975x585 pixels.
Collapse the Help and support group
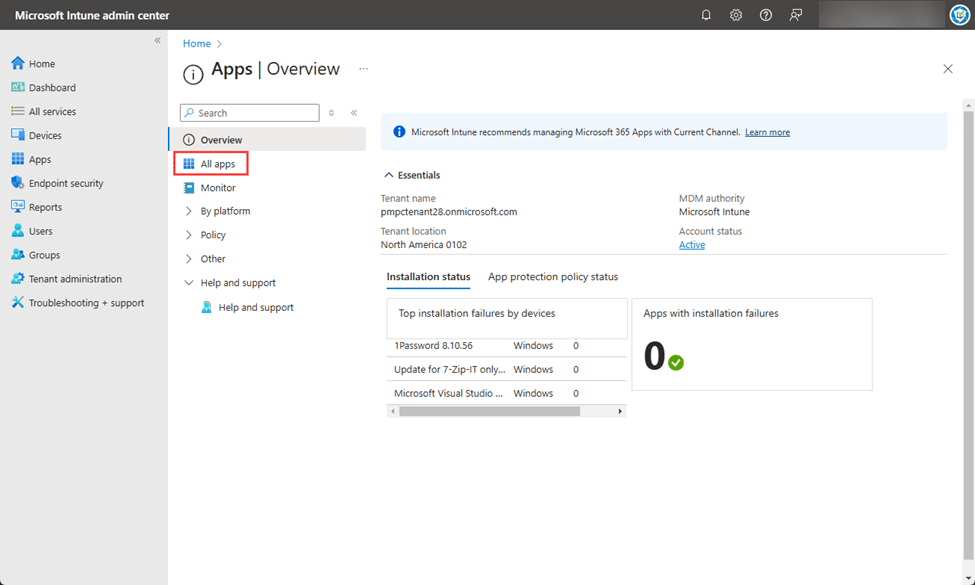189,283
